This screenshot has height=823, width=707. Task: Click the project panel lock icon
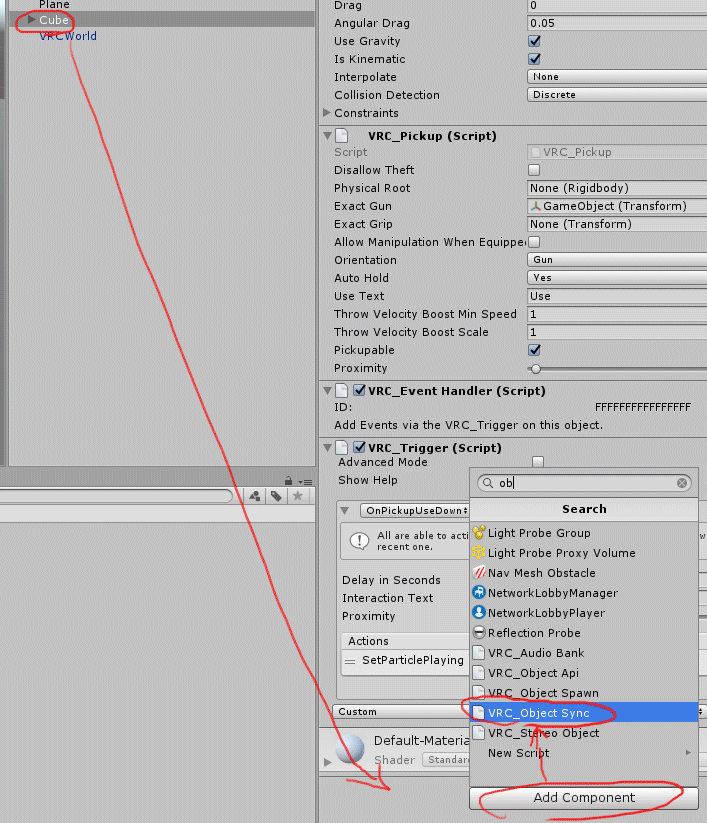[x=288, y=480]
